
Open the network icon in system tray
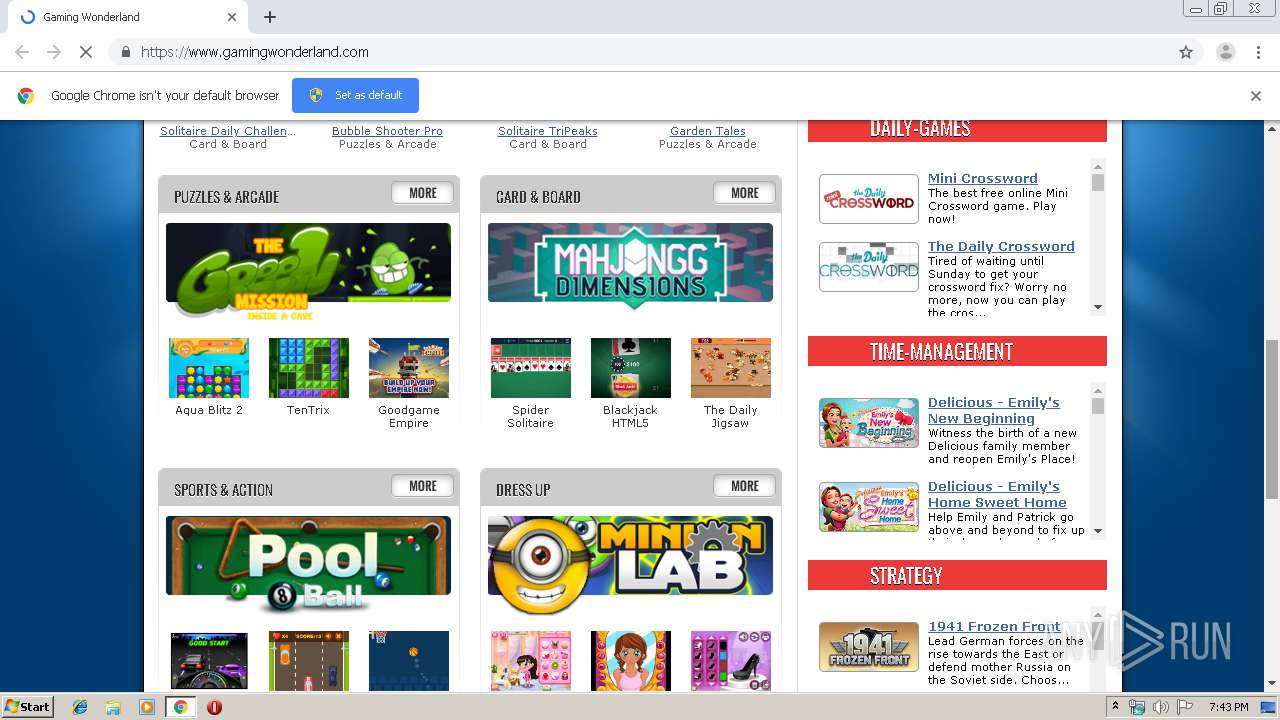tap(1137, 707)
